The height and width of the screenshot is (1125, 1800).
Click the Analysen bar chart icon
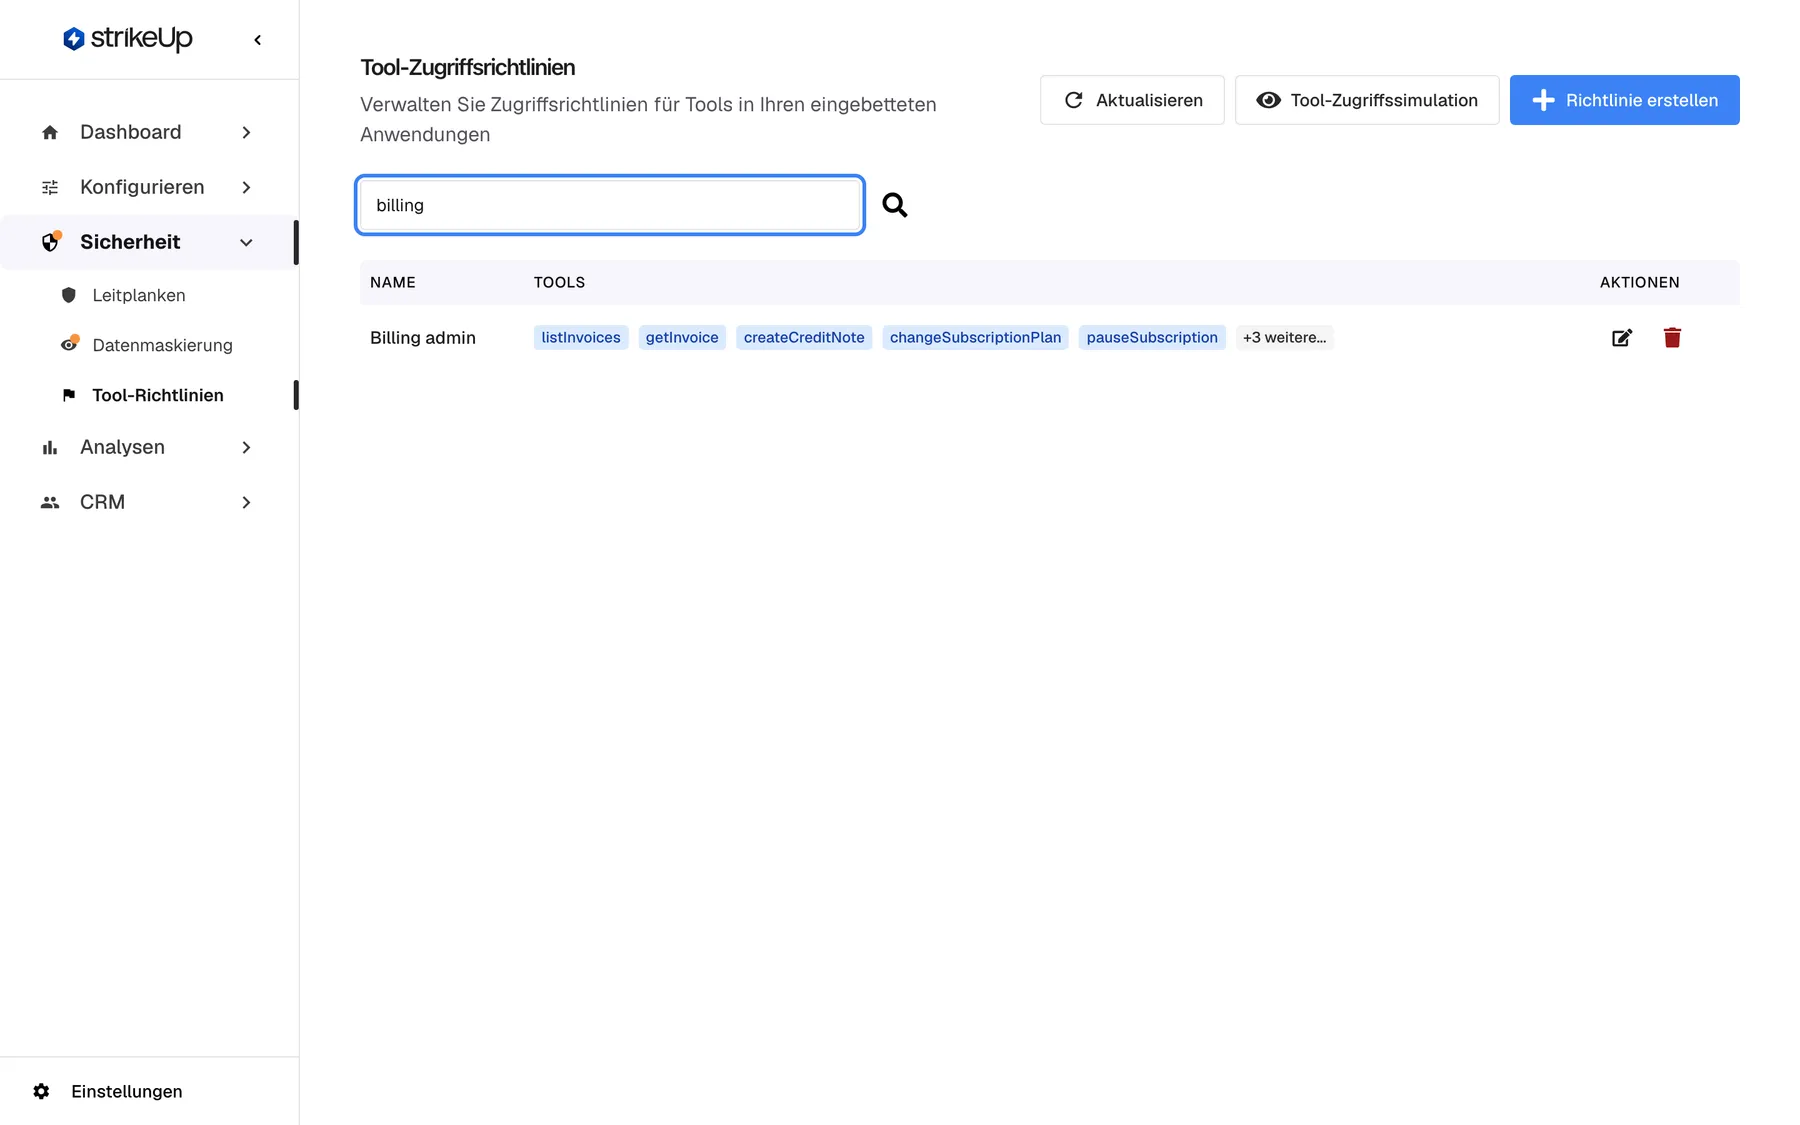(50, 447)
